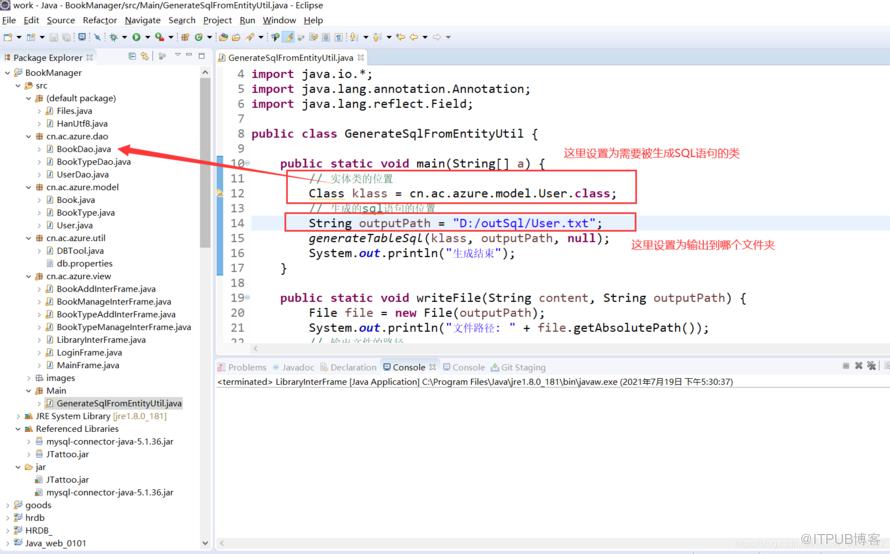Open the Project menu

(217, 20)
